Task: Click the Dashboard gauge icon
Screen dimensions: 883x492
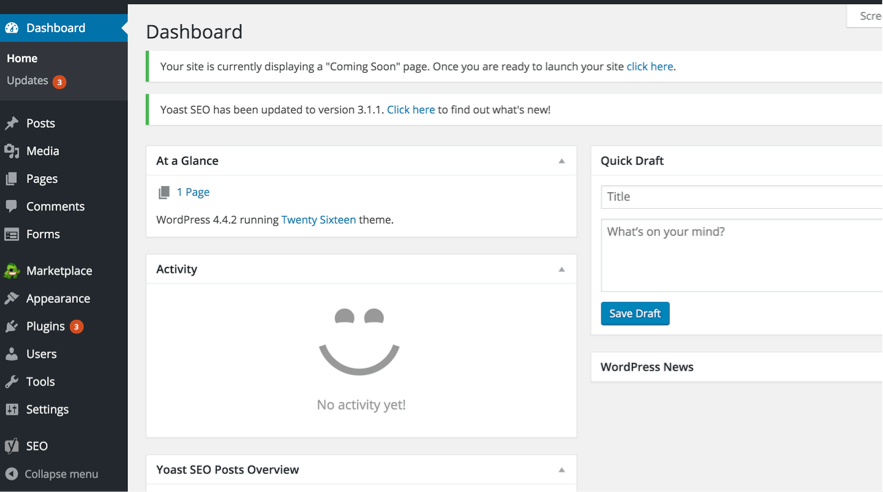Action: (12, 28)
